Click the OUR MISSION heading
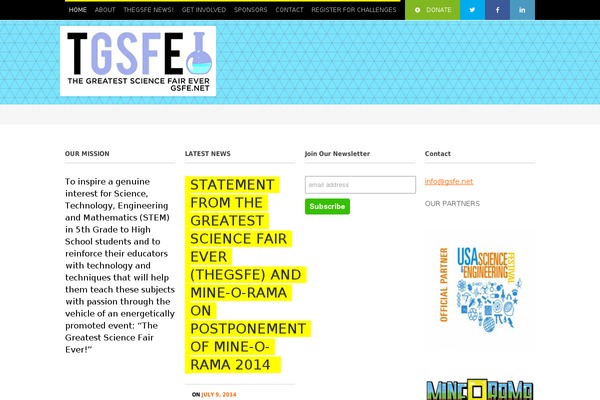 pyautogui.click(x=87, y=154)
